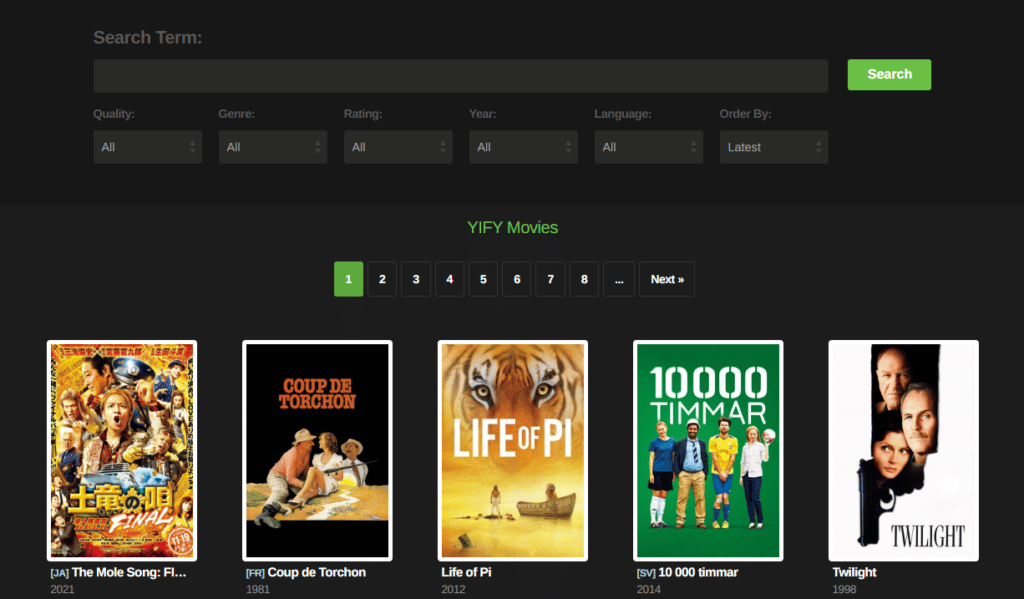Click the YIFY Movies heading
Image resolution: width=1024 pixels, height=599 pixels.
(513, 227)
